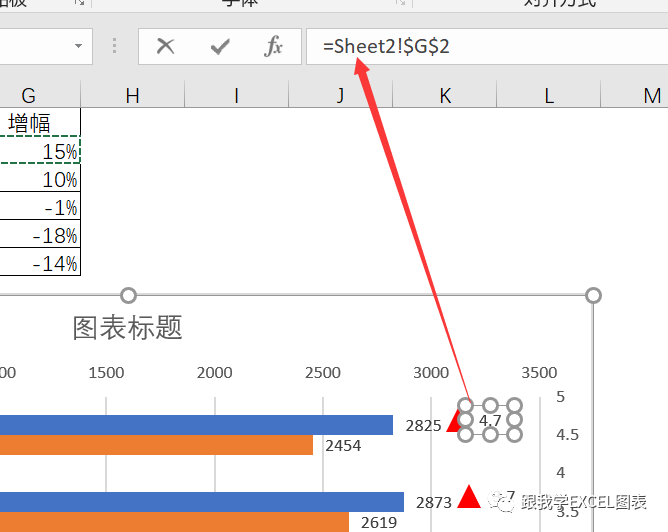Select column I header

[x=236, y=95]
